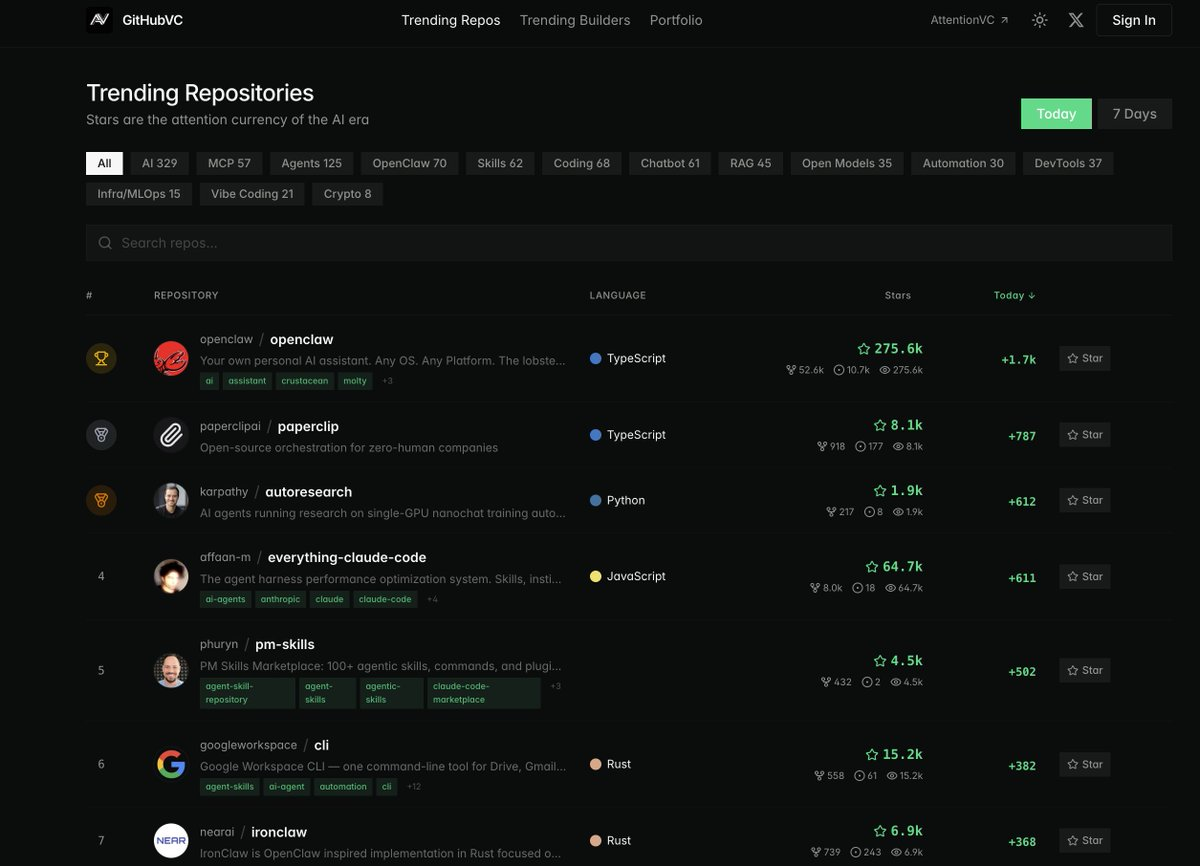This screenshot has width=1200, height=866.
Task: Expand hidden tags via +12 on cli repo
Action: click(x=413, y=786)
